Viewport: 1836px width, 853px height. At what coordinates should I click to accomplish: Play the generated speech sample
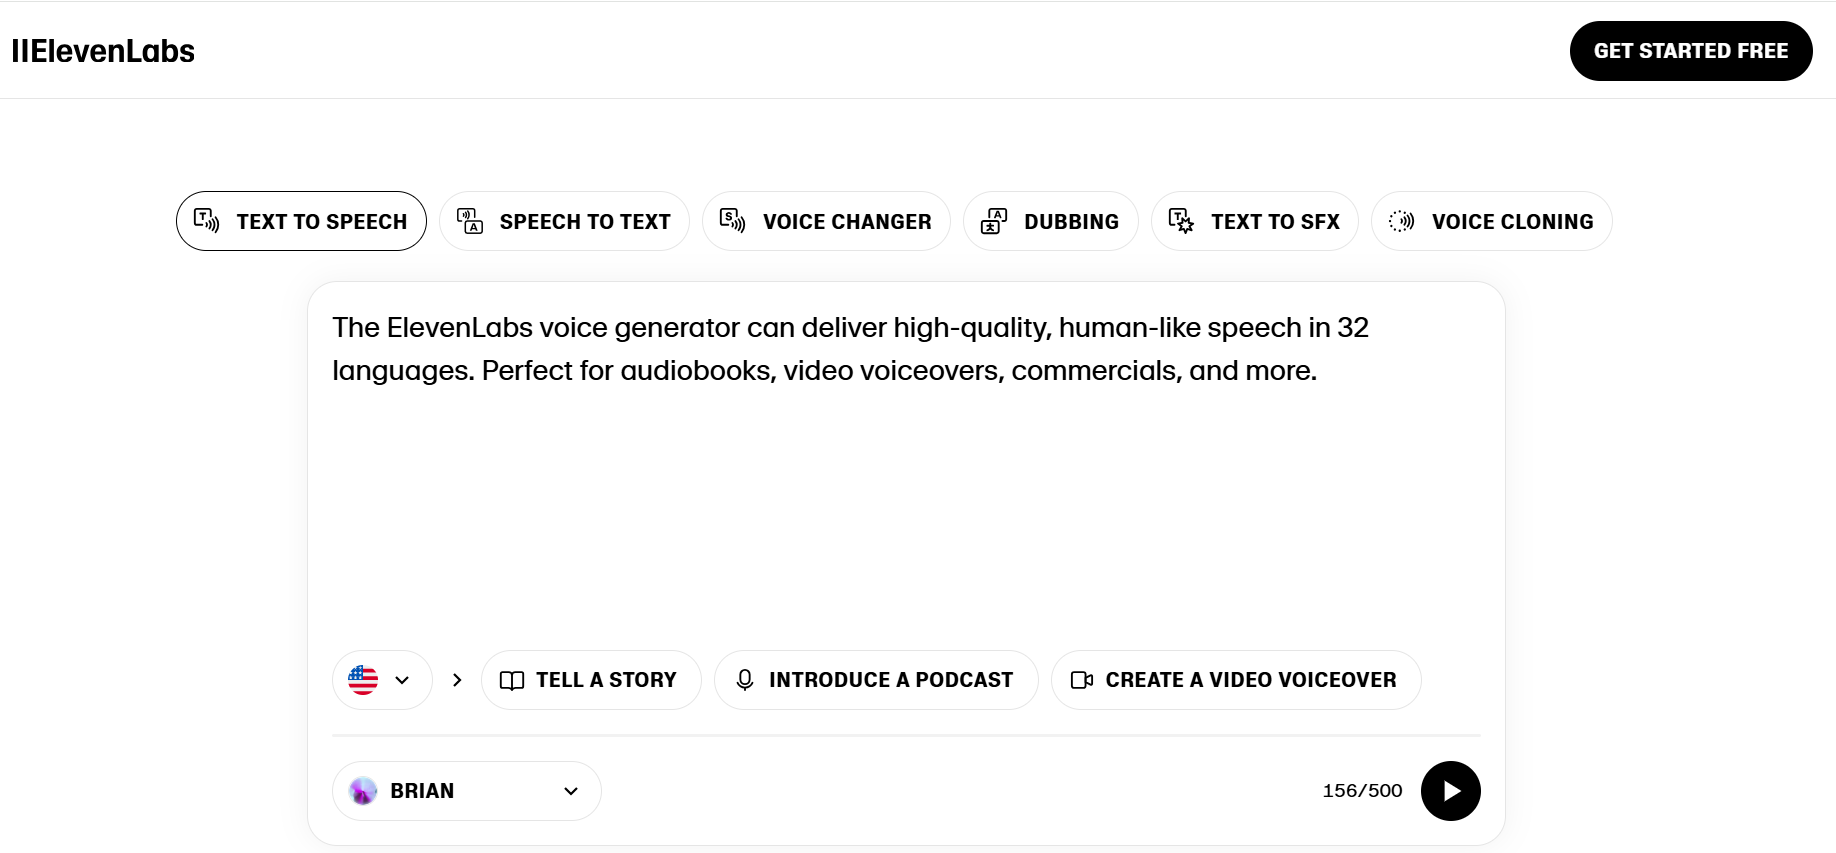[x=1450, y=791]
